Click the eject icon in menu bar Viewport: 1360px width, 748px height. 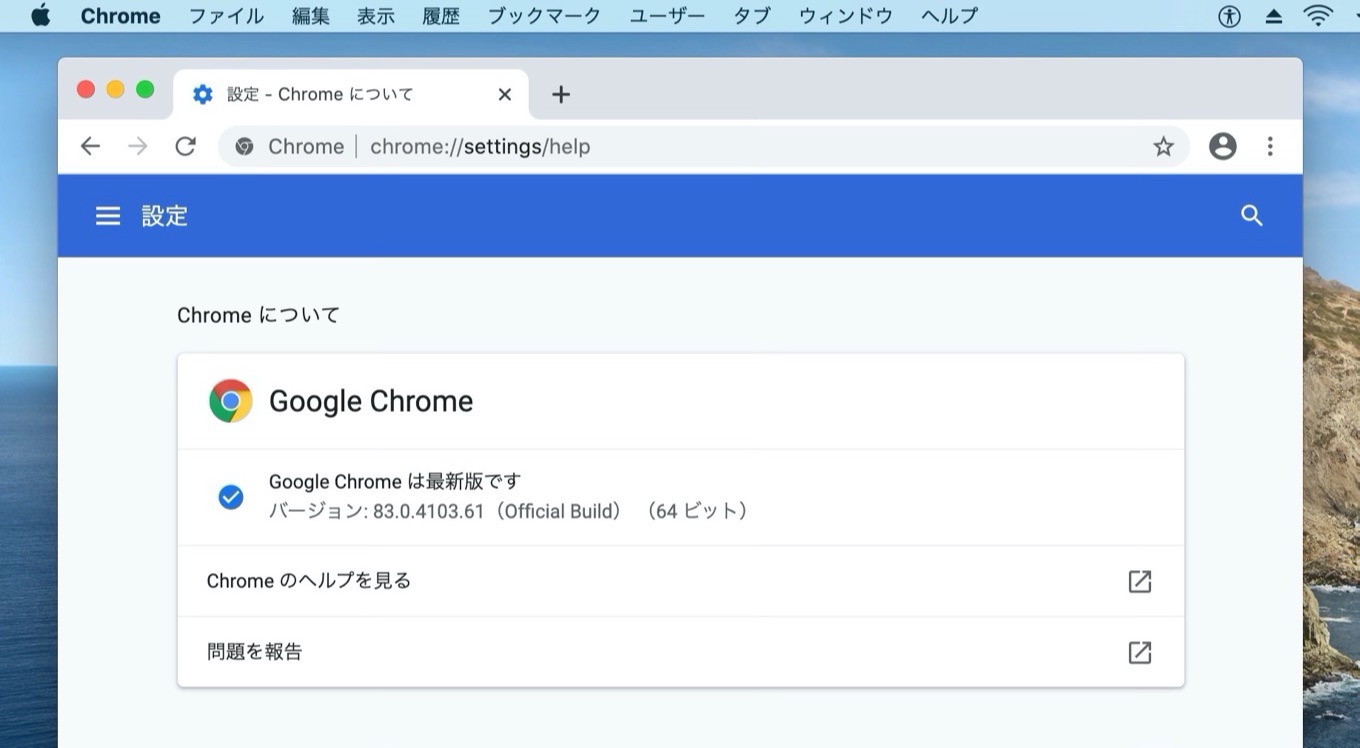(x=1274, y=16)
